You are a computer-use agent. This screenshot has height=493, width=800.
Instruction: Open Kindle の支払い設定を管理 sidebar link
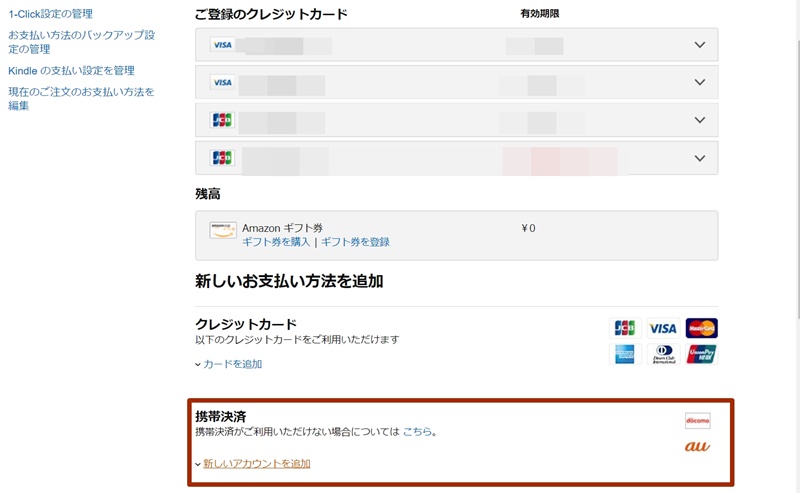coord(71,71)
